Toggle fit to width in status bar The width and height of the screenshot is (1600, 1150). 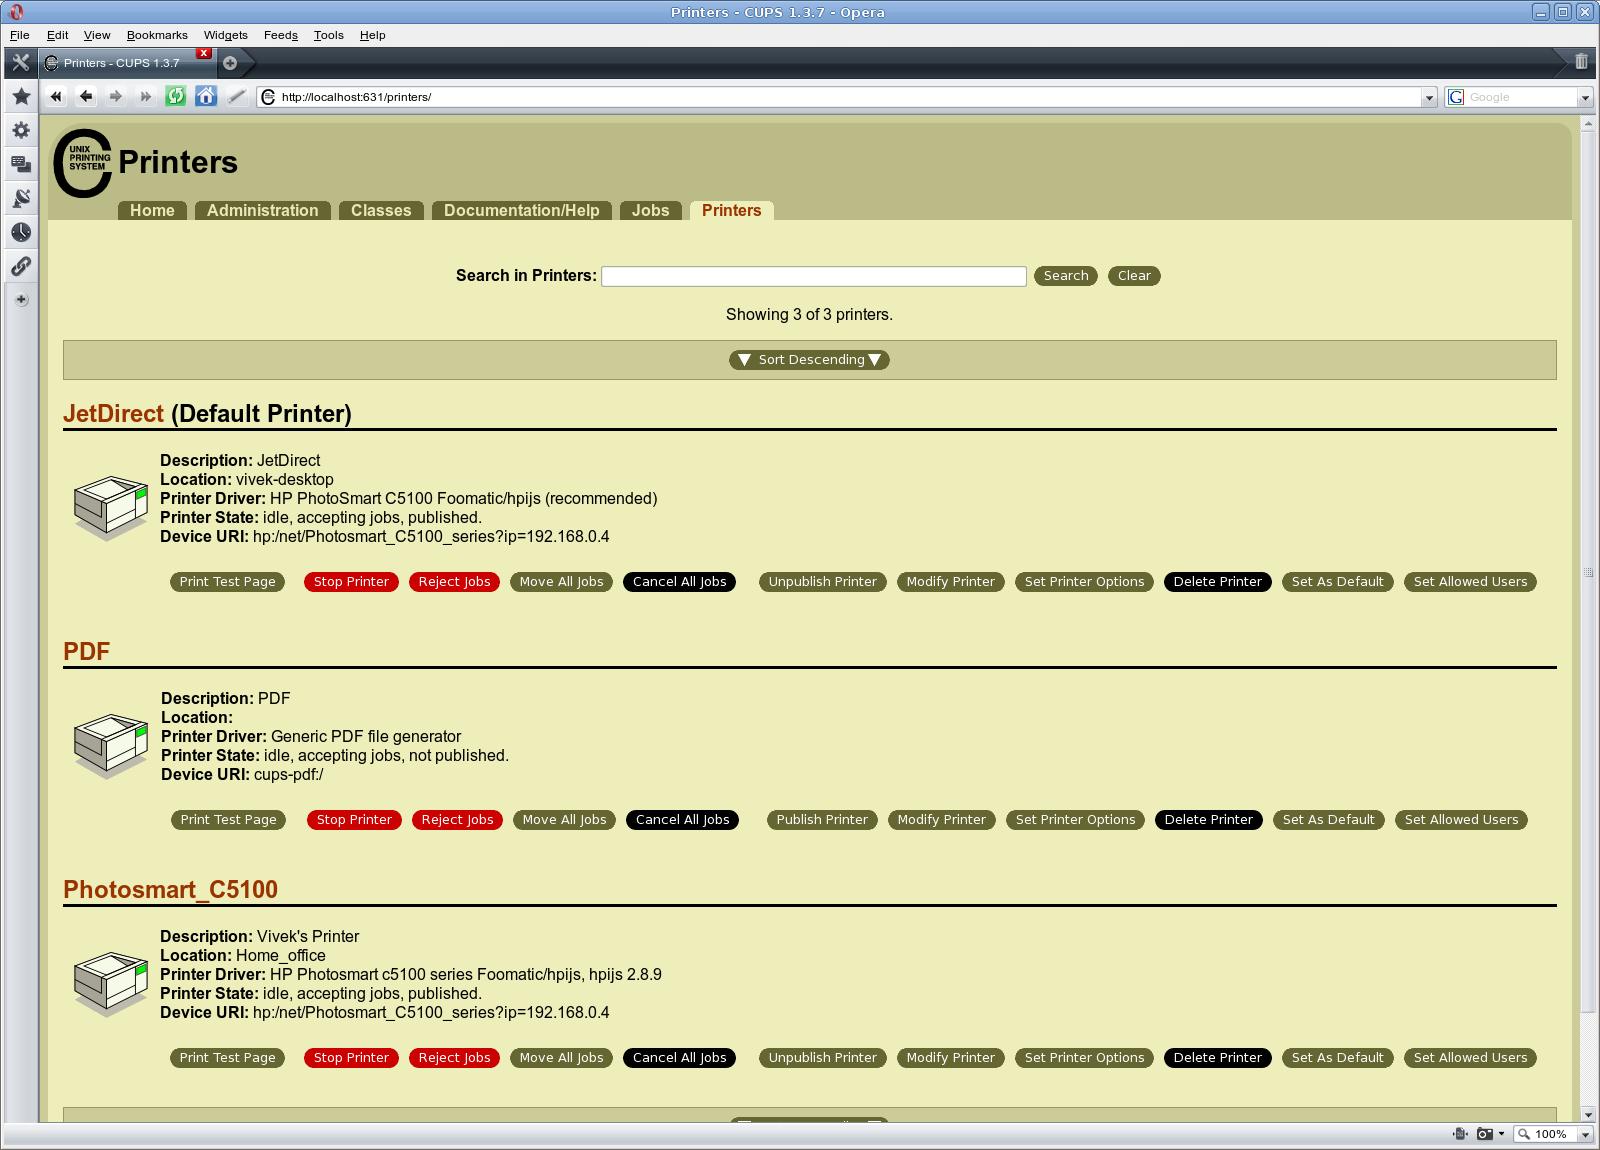pos(1460,1134)
